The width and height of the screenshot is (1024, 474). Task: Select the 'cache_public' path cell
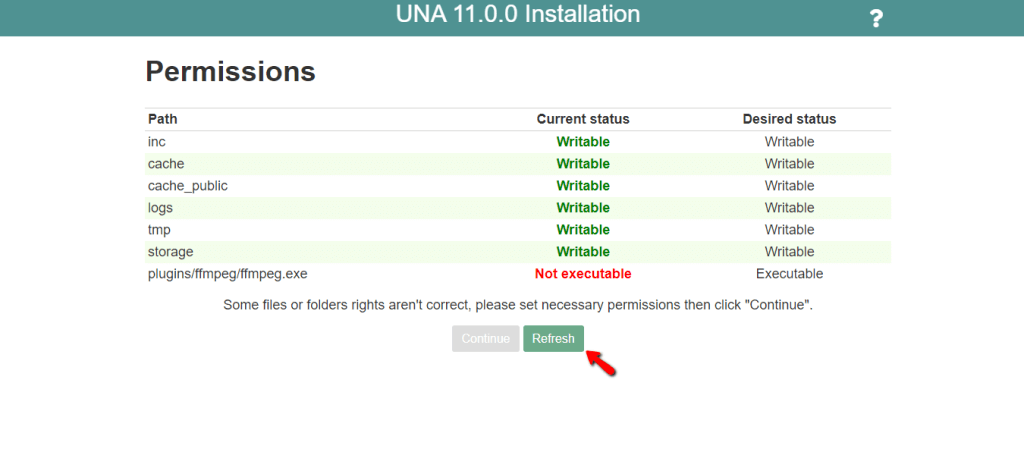pyautogui.click(x=188, y=186)
